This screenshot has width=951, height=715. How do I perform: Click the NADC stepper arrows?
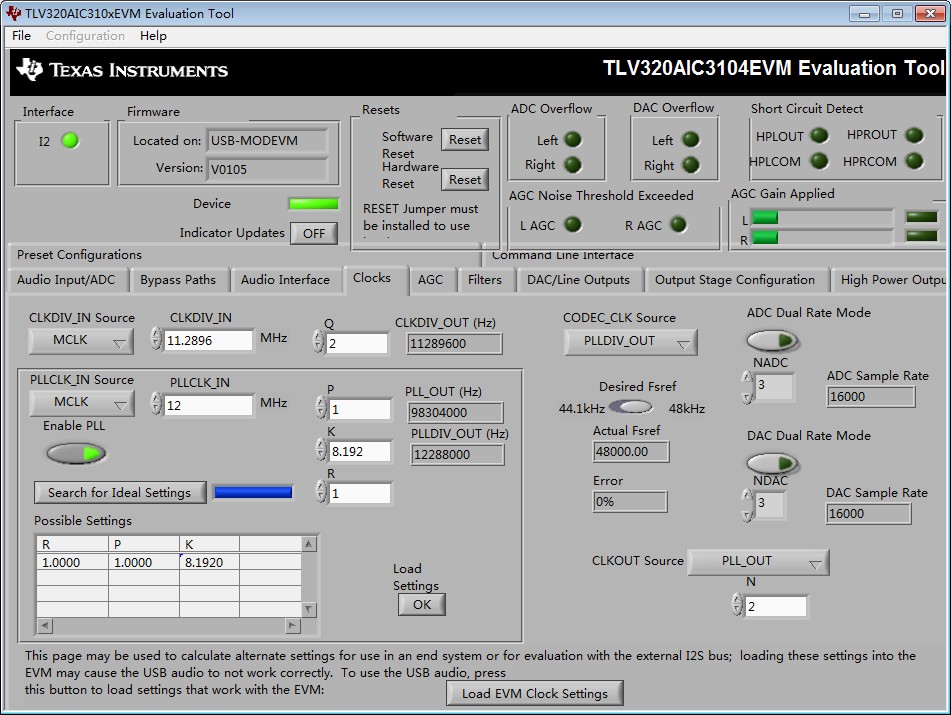(747, 387)
